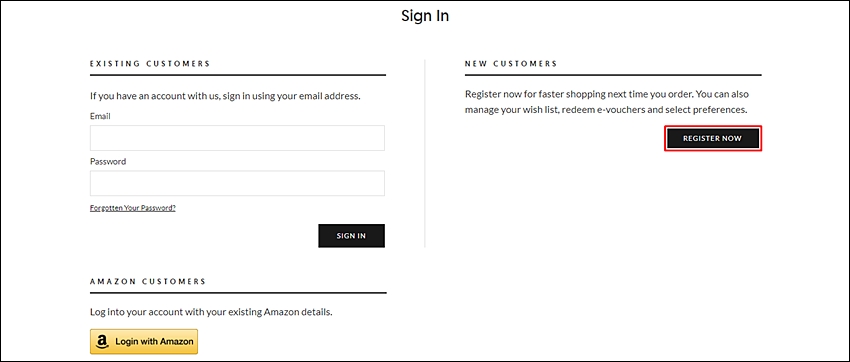Click the Amazon 'a' logo icon

coord(101,341)
